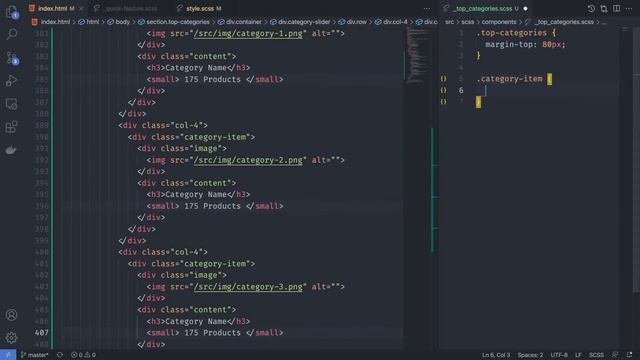Follow /src/img/category-2.png link
The image size is (640, 360).
pos(248,160)
